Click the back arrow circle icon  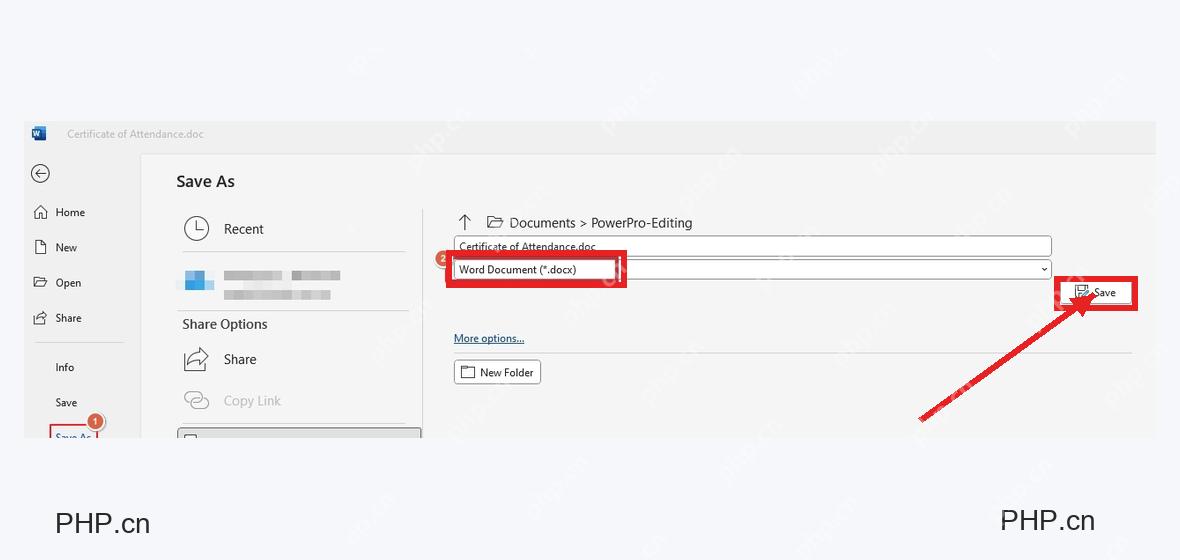pyautogui.click(x=40, y=174)
